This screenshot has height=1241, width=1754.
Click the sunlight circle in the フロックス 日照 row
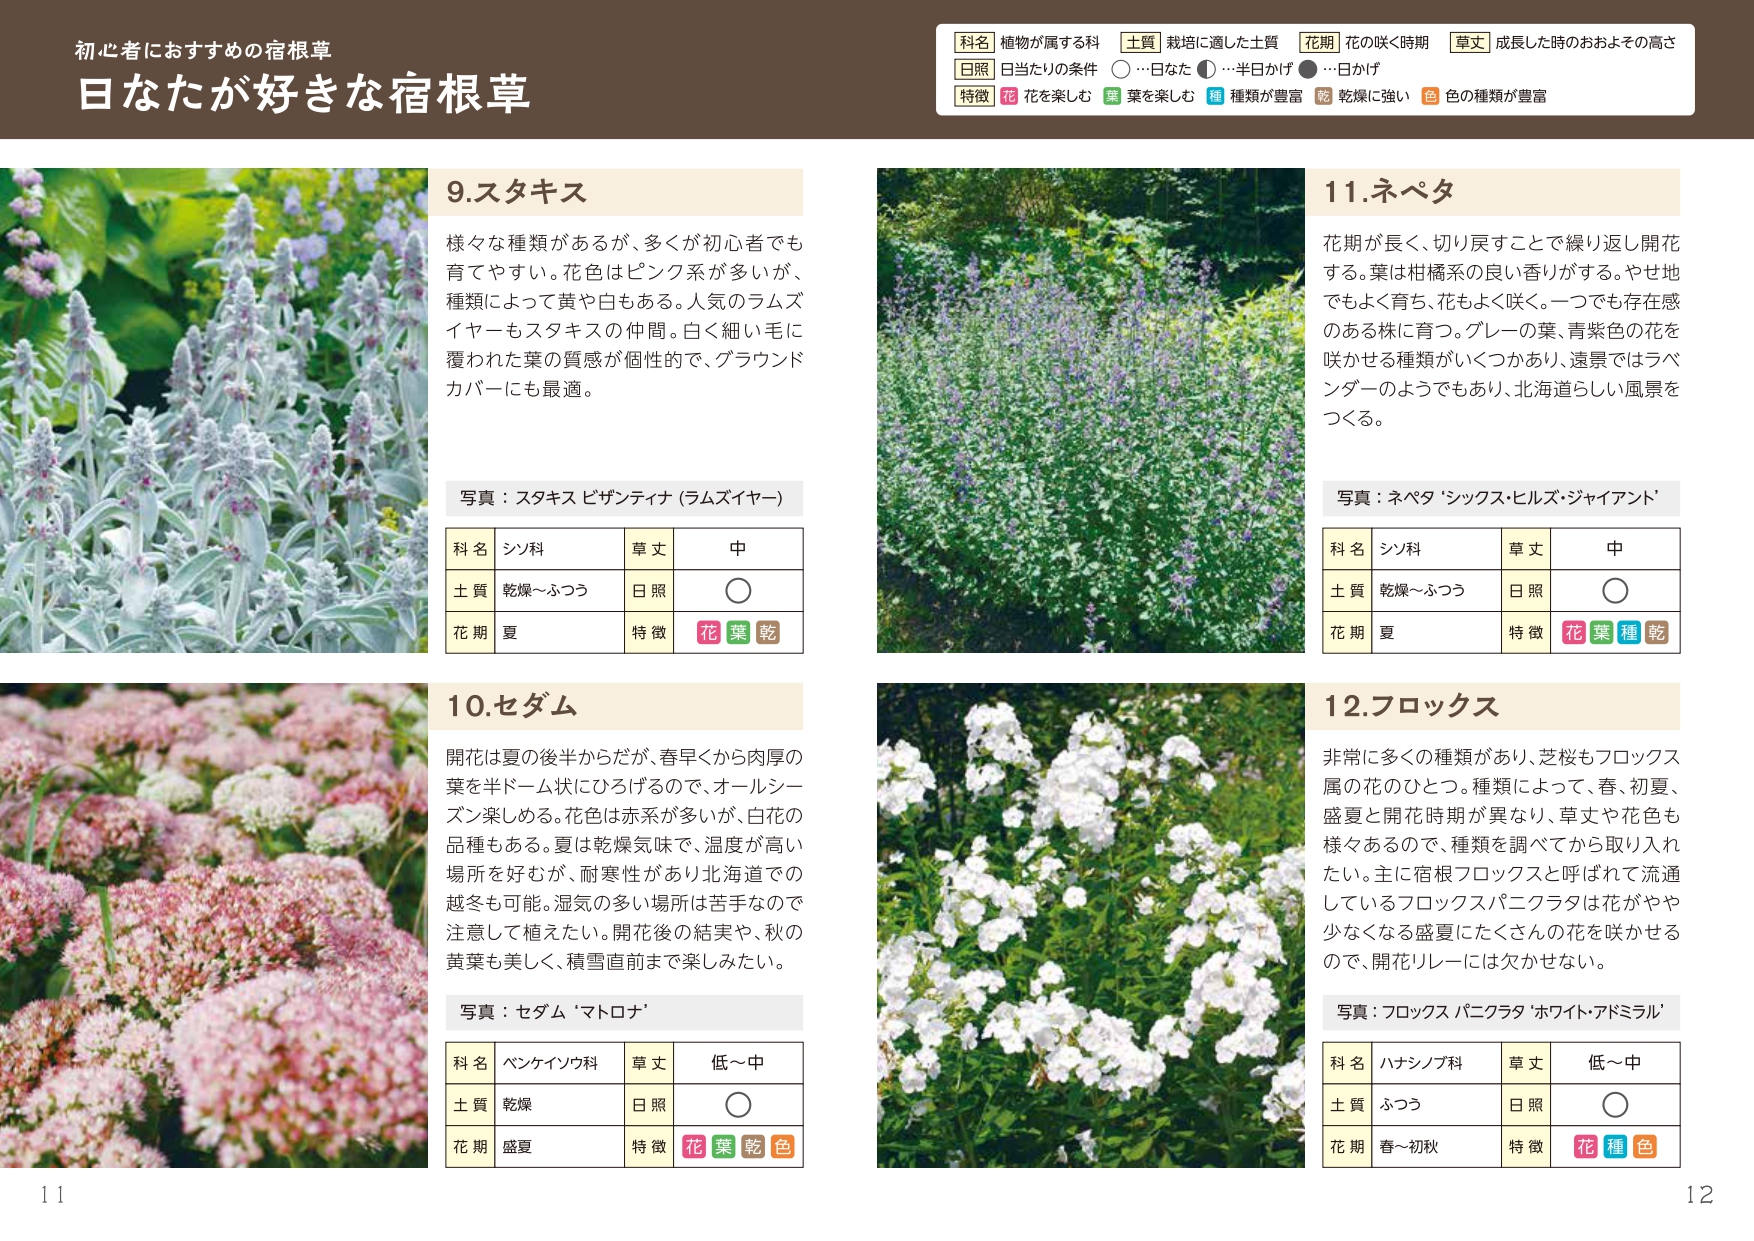[1615, 1104]
